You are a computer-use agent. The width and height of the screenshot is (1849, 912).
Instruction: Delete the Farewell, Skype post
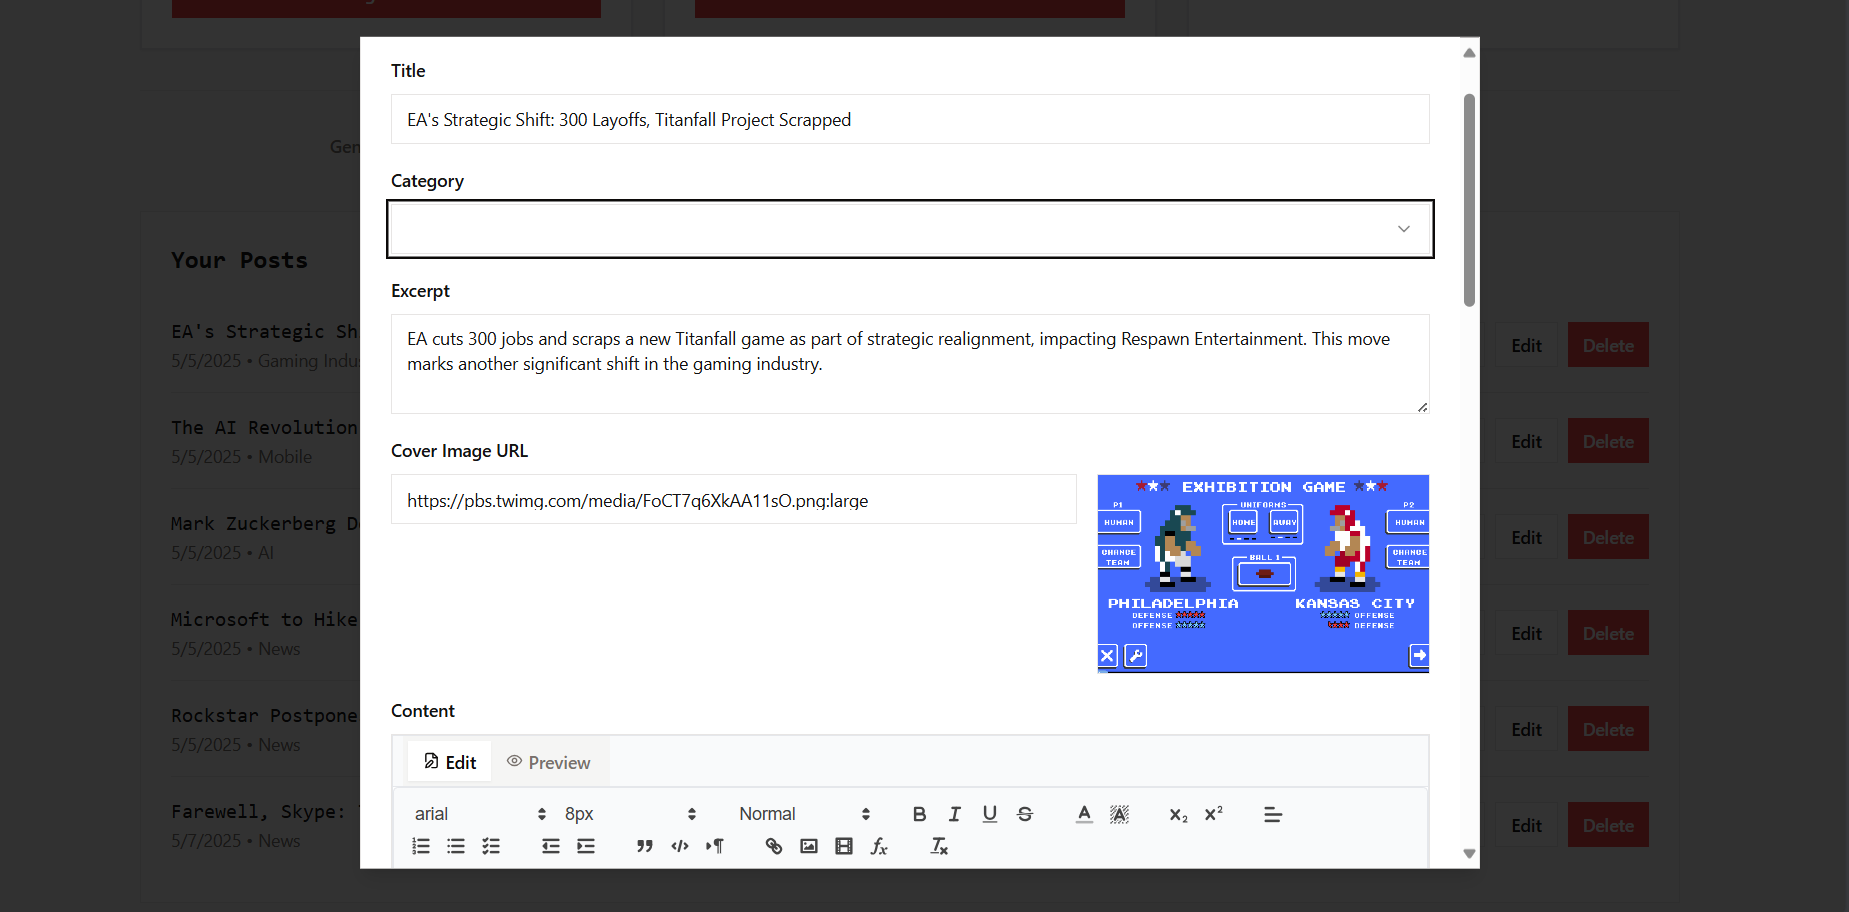pos(1608,825)
